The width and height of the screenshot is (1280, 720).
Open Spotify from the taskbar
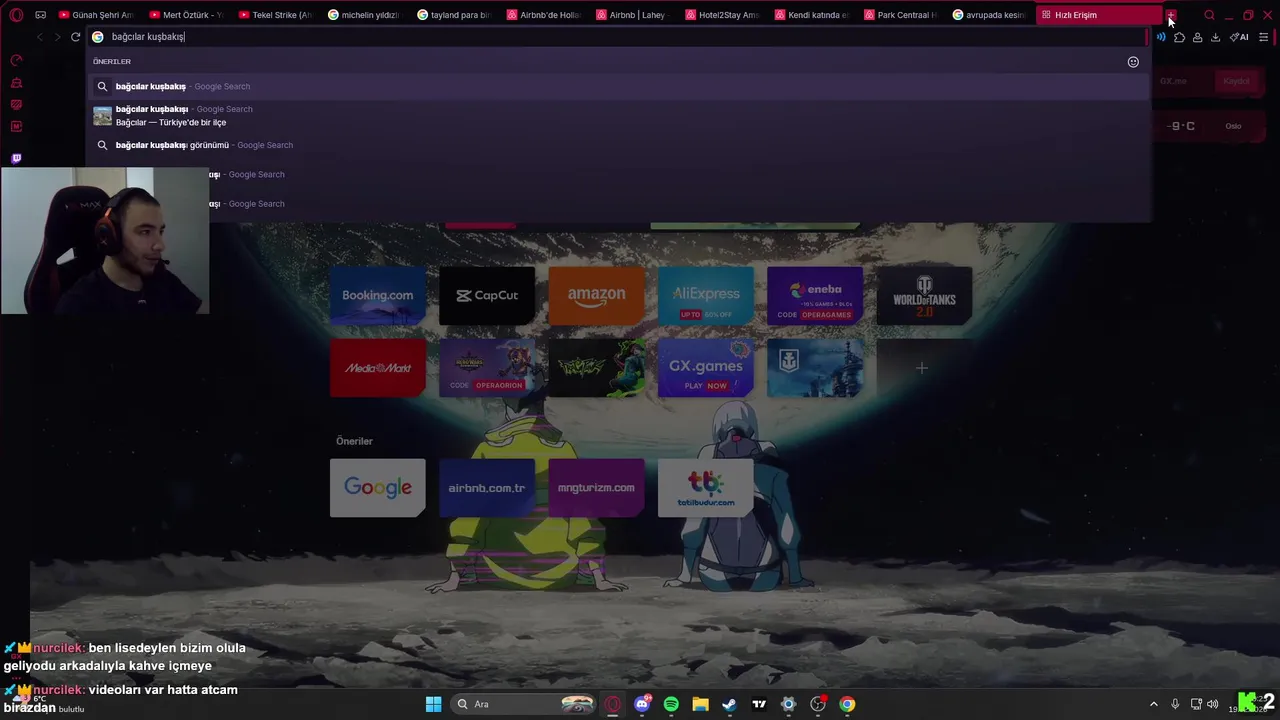tap(671, 704)
